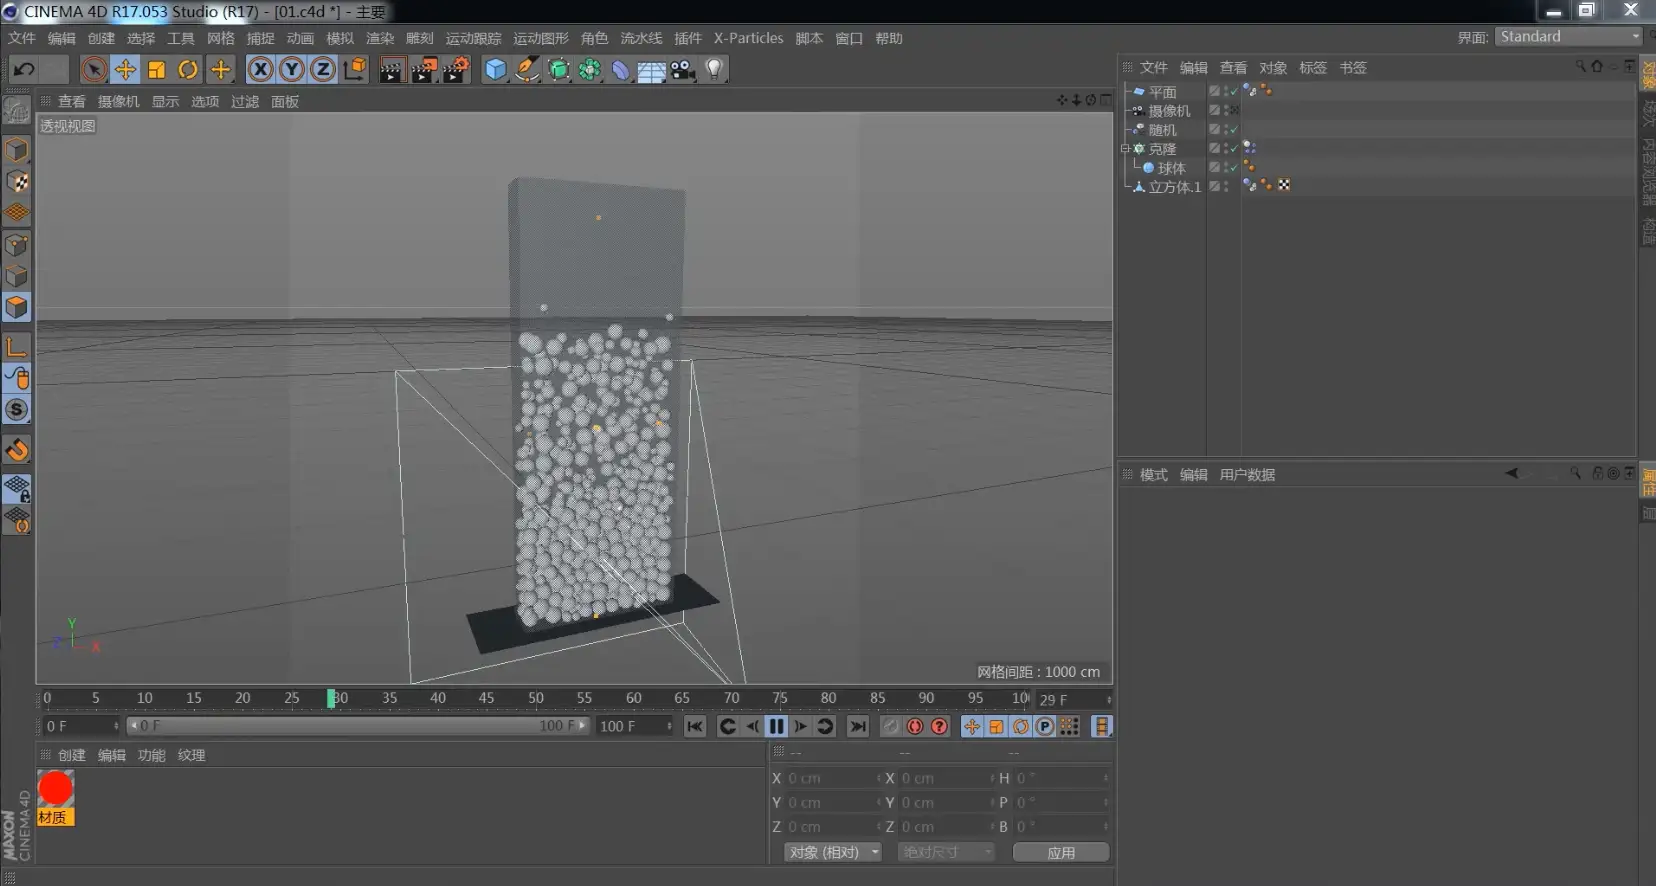Open the 绝对尺寸 size dropdown
The width and height of the screenshot is (1656, 886).
tap(946, 852)
